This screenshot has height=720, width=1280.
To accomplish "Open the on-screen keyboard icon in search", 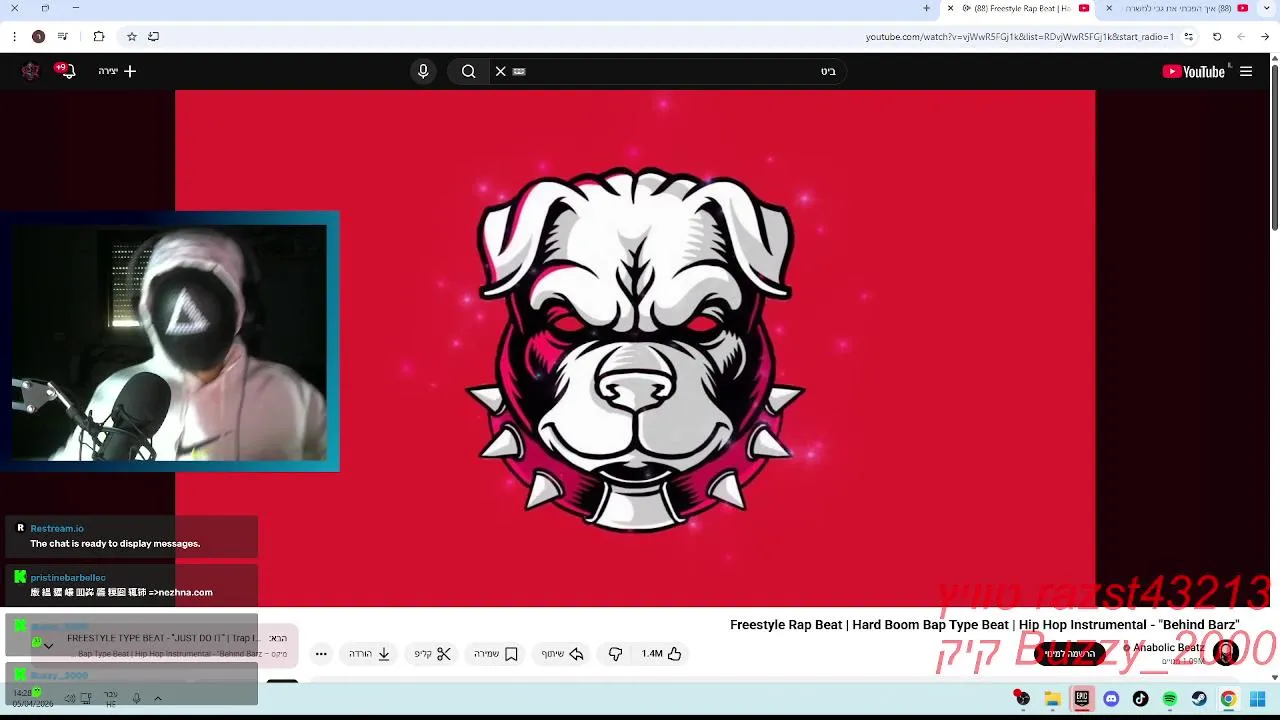I will coord(519,71).
